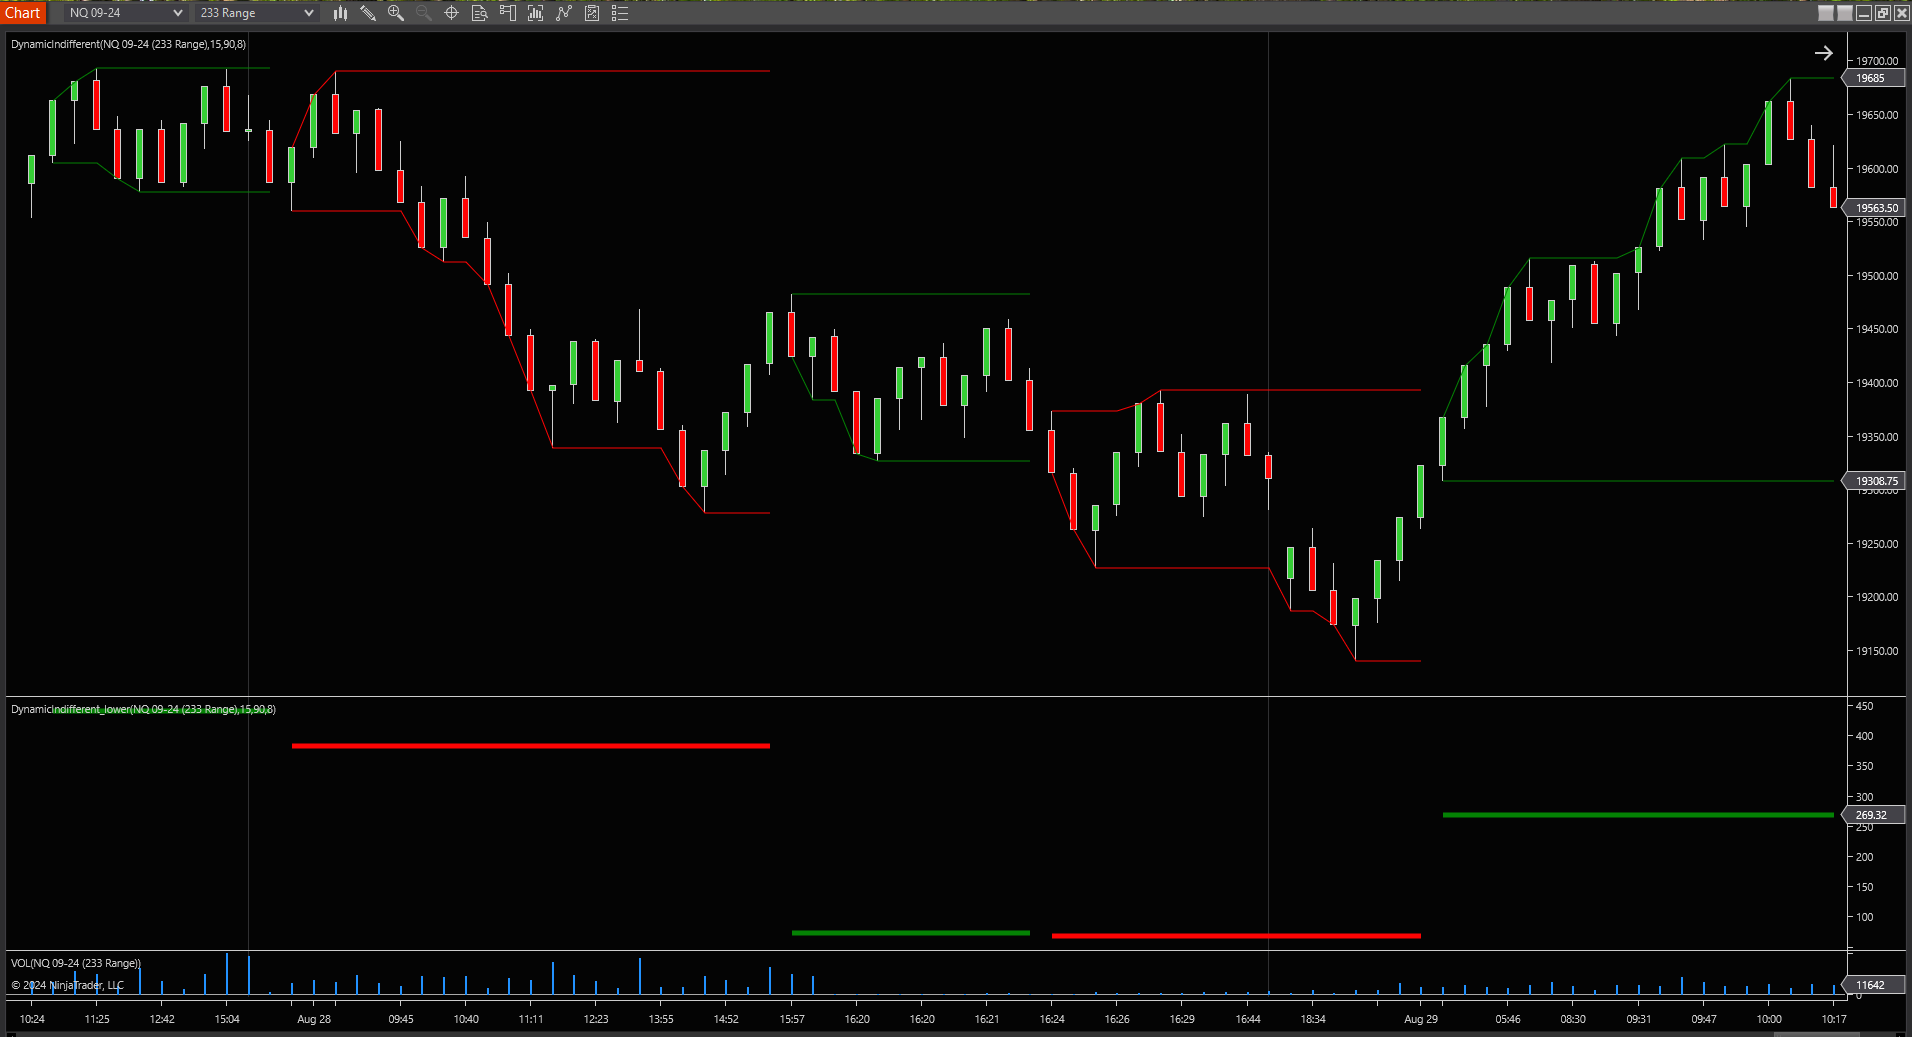Click the 19700.00 price axis label
This screenshot has height=1037, width=1912.
[1877, 61]
